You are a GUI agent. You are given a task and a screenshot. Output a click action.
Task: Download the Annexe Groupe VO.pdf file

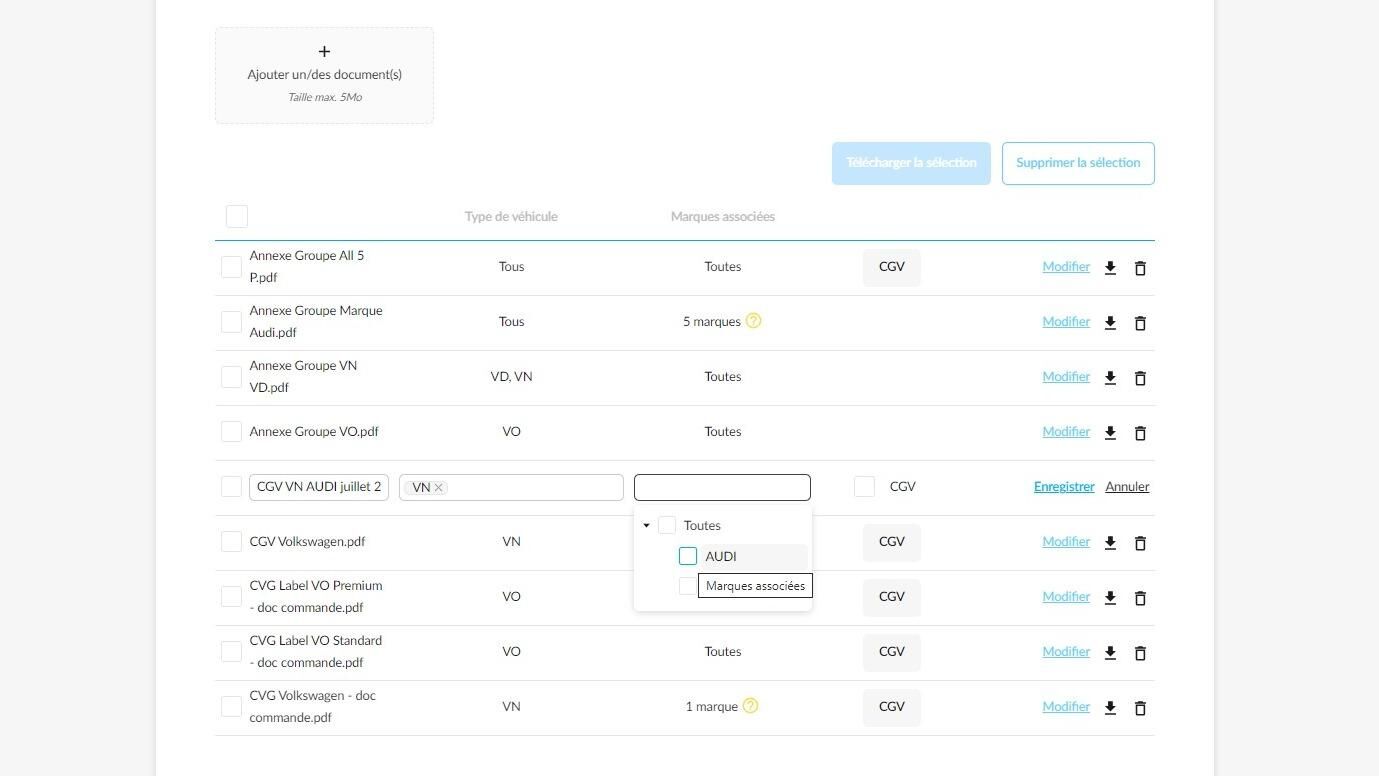point(1110,433)
